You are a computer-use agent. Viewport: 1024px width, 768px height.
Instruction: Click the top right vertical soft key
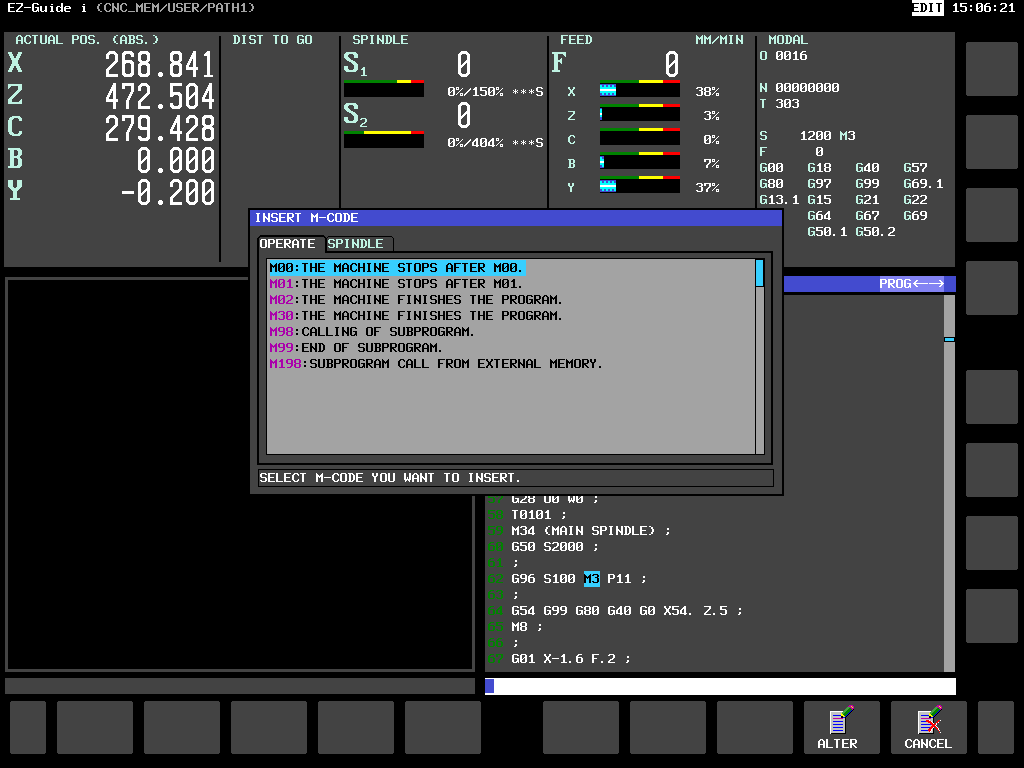tap(991, 69)
